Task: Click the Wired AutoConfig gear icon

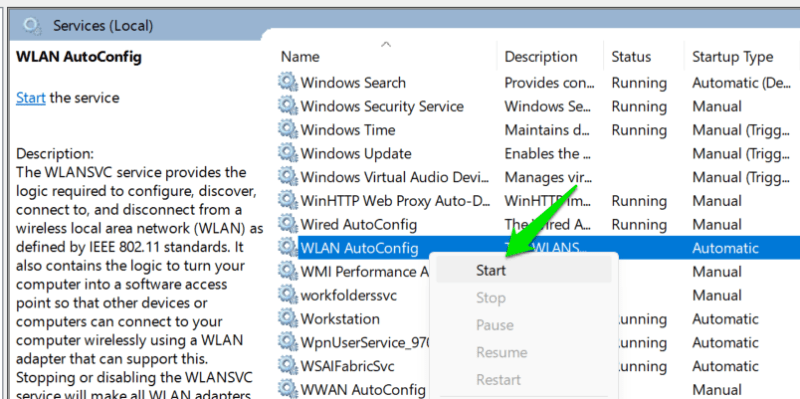Action: (x=288, y=224)
